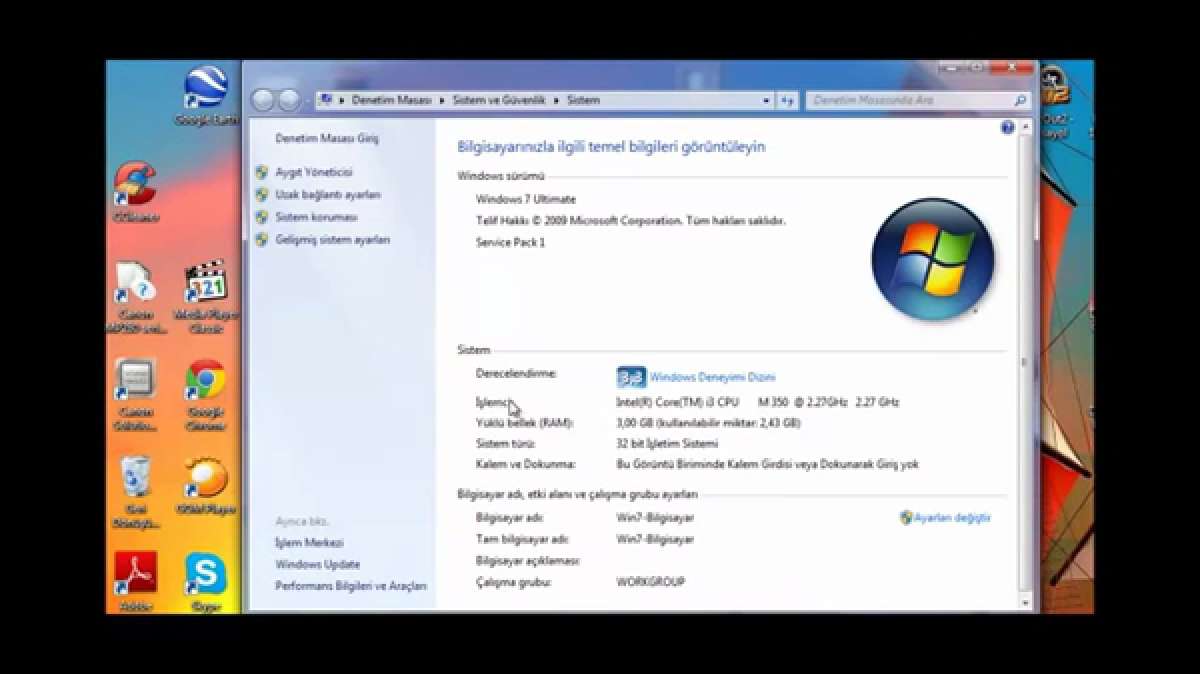Viewport: 1200px width, 674px height.
Task: Click the help question mark icon
Action: [1008, 128]
